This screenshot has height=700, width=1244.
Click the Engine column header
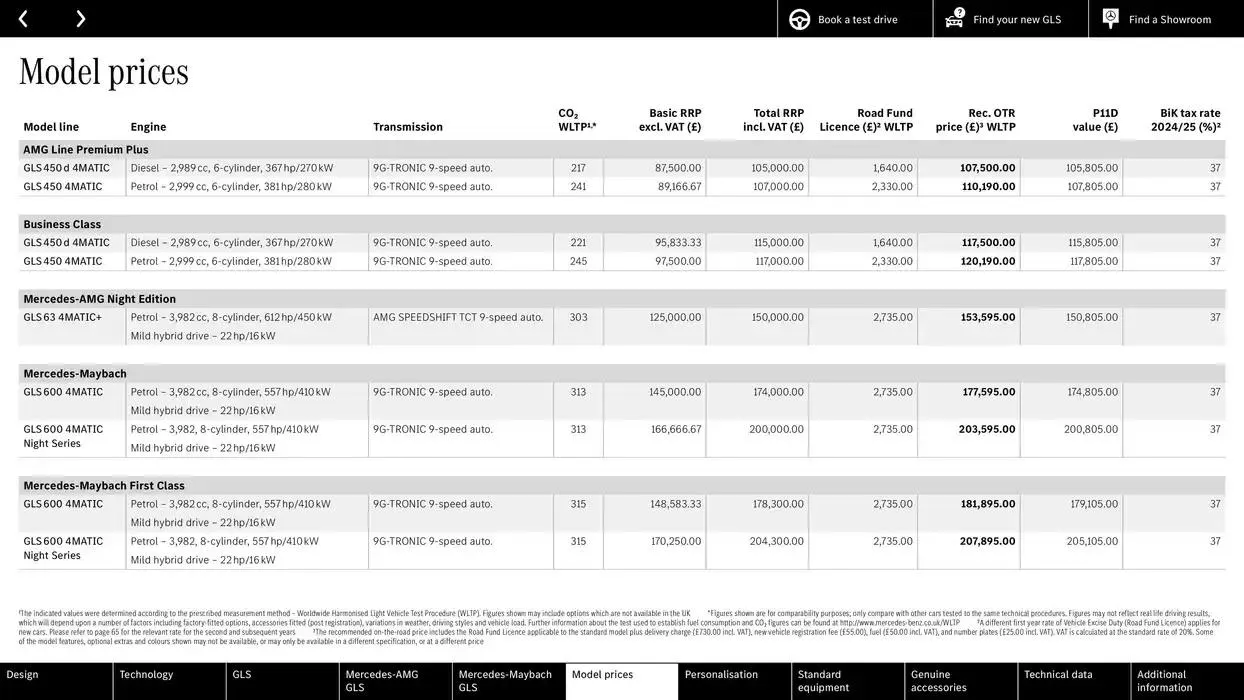(148, 127)
